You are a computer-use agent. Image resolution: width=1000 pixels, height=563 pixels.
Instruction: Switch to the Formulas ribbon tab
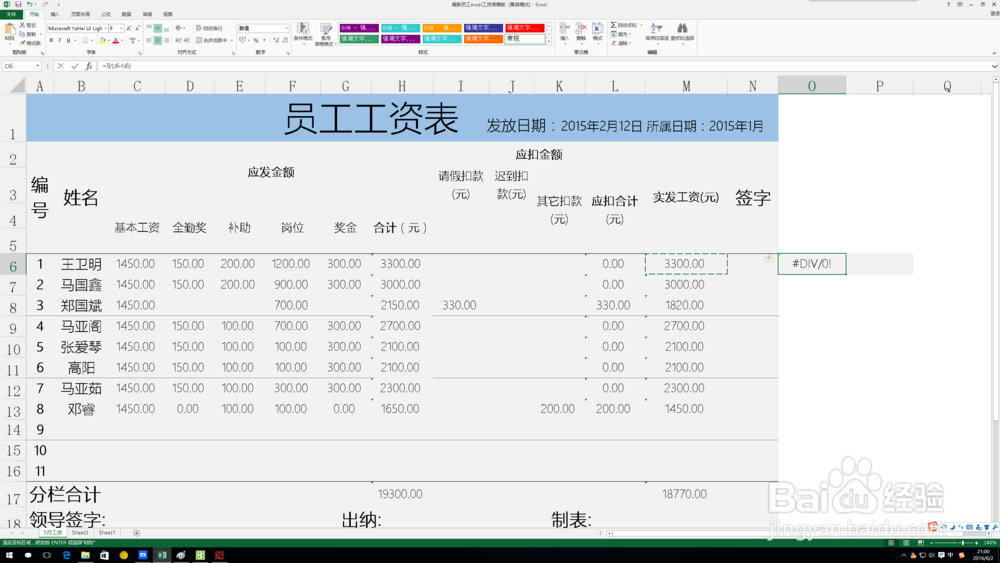106,14
